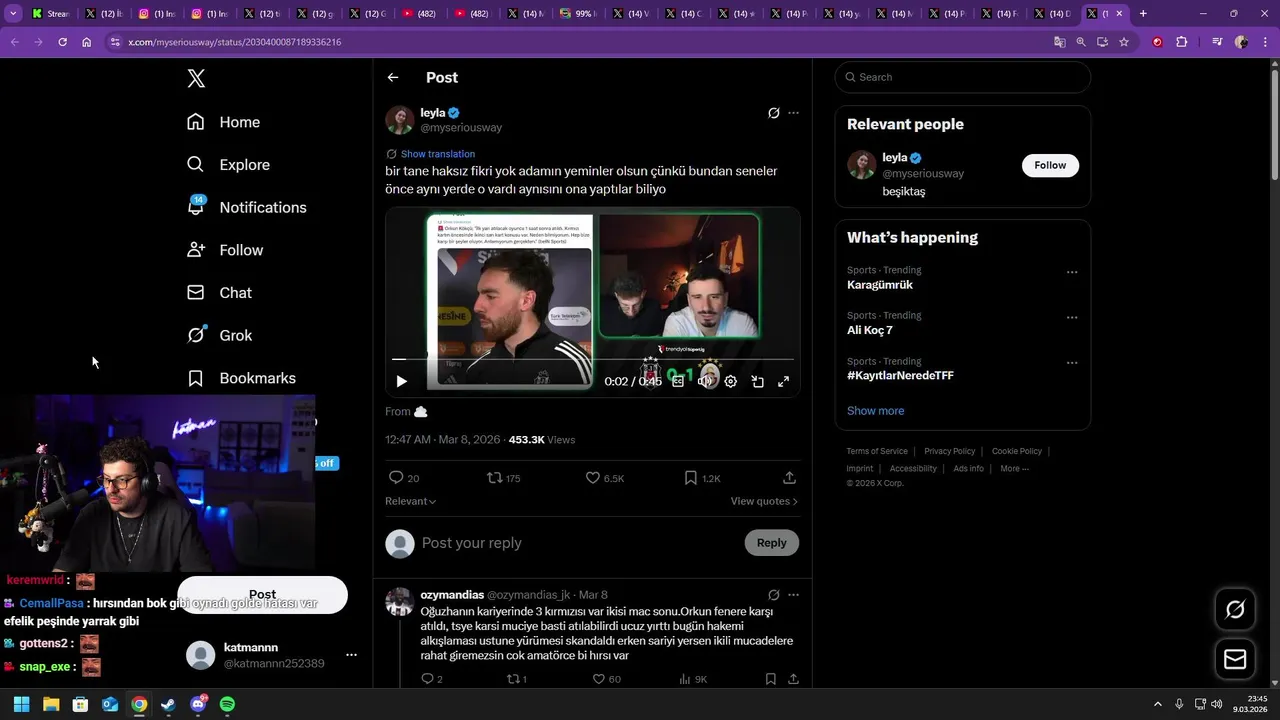Open Steam from the taskbar
This screenshot has height=720, width=1280.
[x=168, y=704]
